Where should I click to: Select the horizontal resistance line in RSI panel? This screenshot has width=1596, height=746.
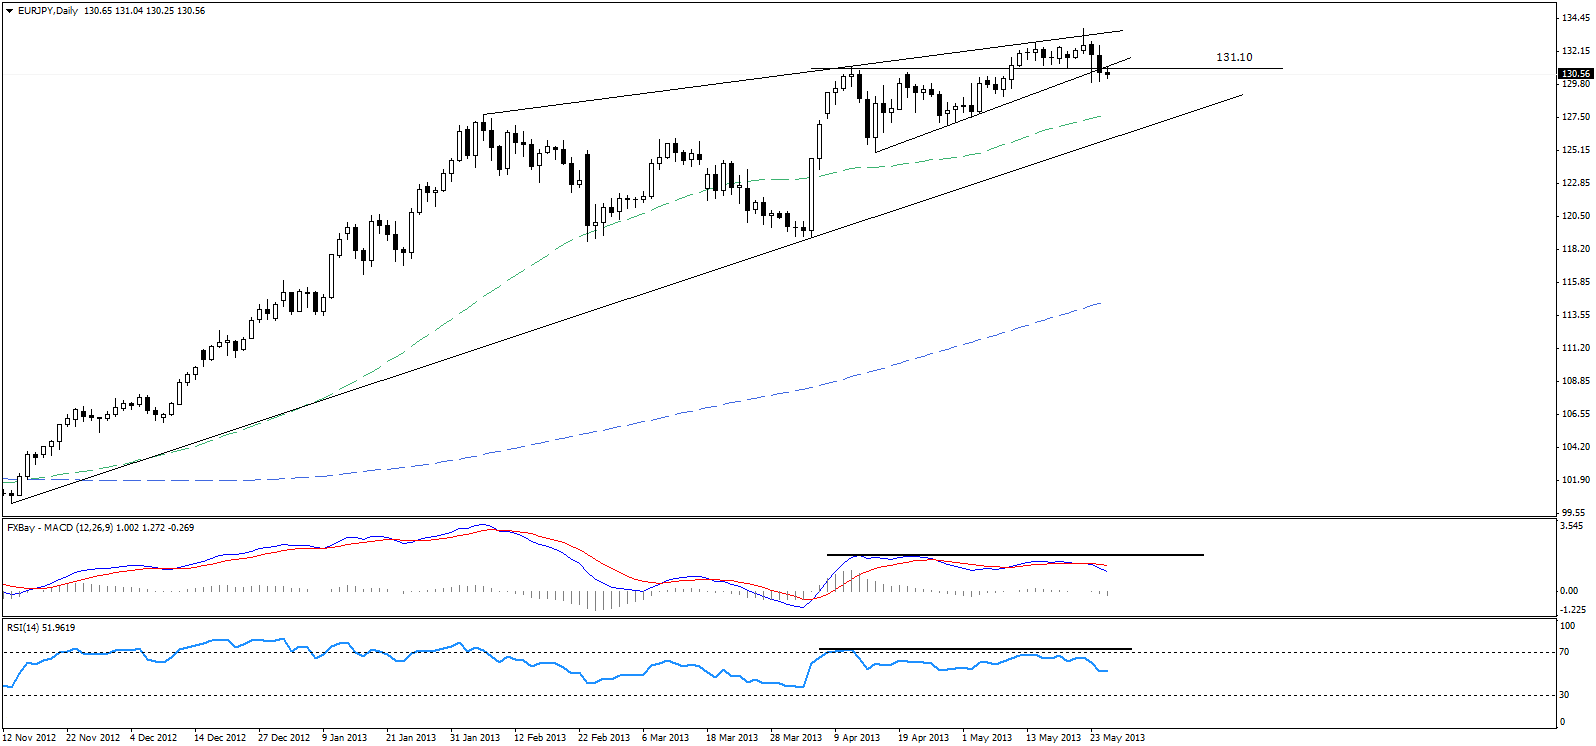tap(975, 649)
